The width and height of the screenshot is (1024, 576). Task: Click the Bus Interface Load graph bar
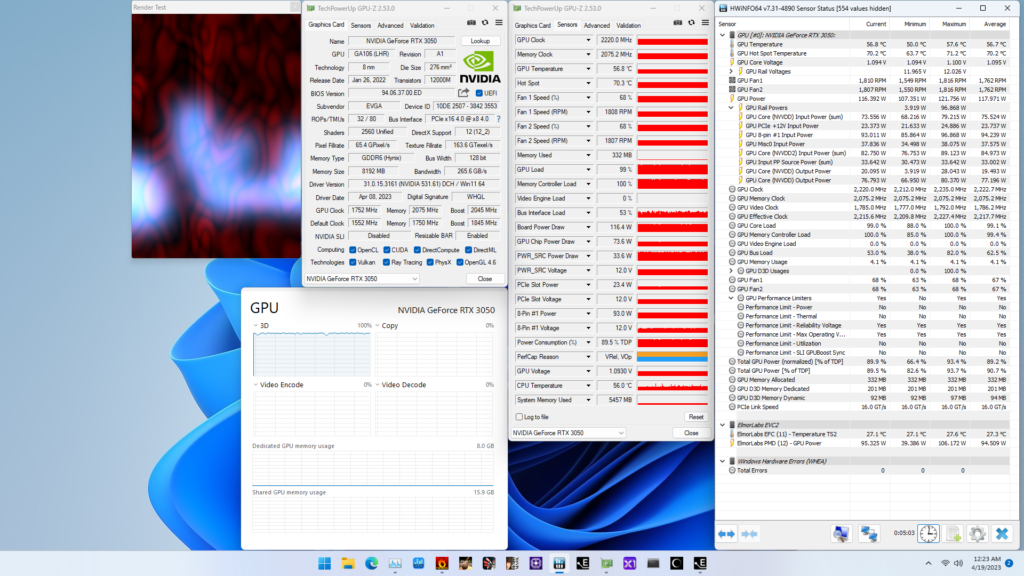click(x=673, y=213)
